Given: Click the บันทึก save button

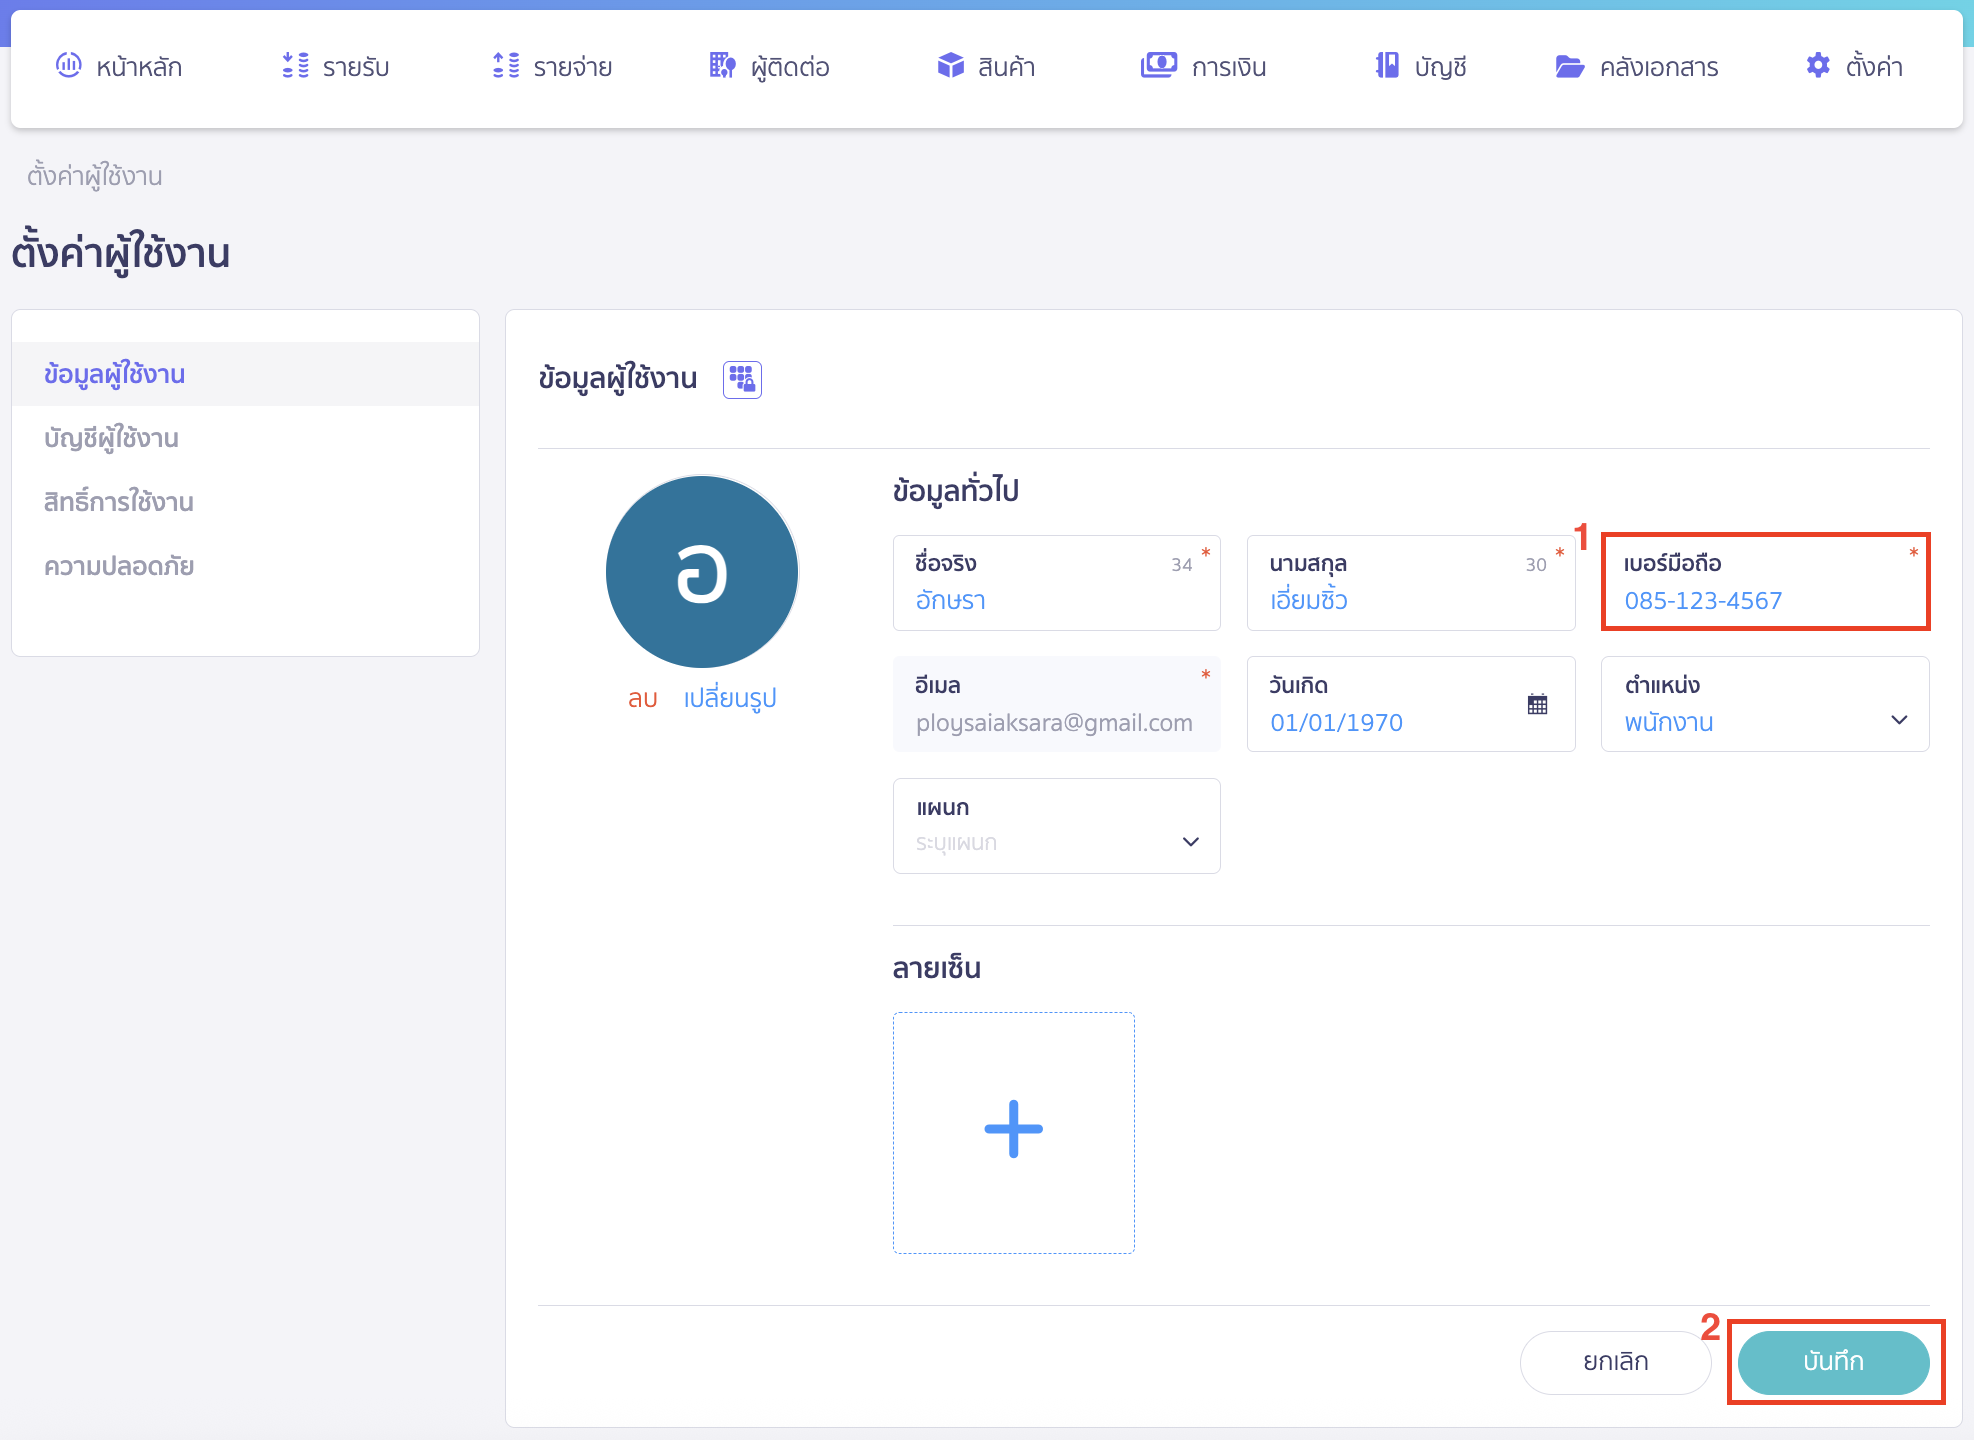Looking at the screenshot, I should (1833, 1361).
